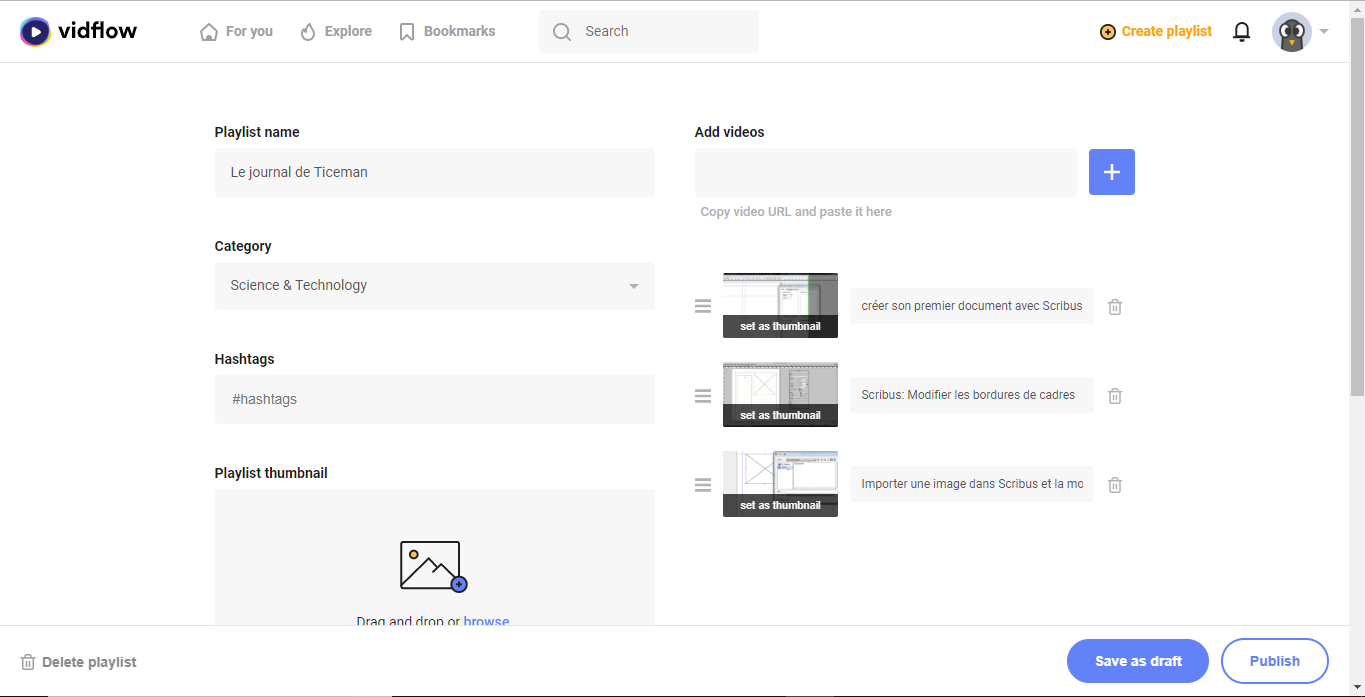
Task: Open the Category dropdown
Action: pyautogui.click(x=435, y=285)
